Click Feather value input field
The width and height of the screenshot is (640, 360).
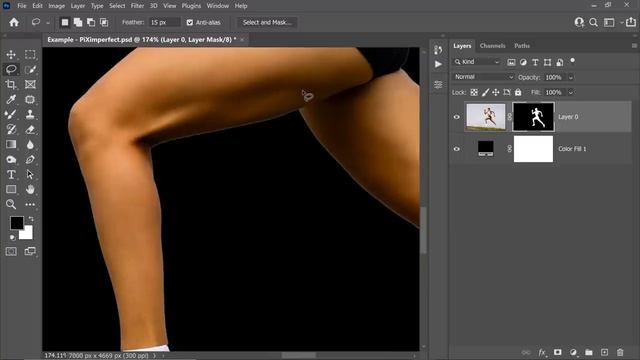click(164, 22)
